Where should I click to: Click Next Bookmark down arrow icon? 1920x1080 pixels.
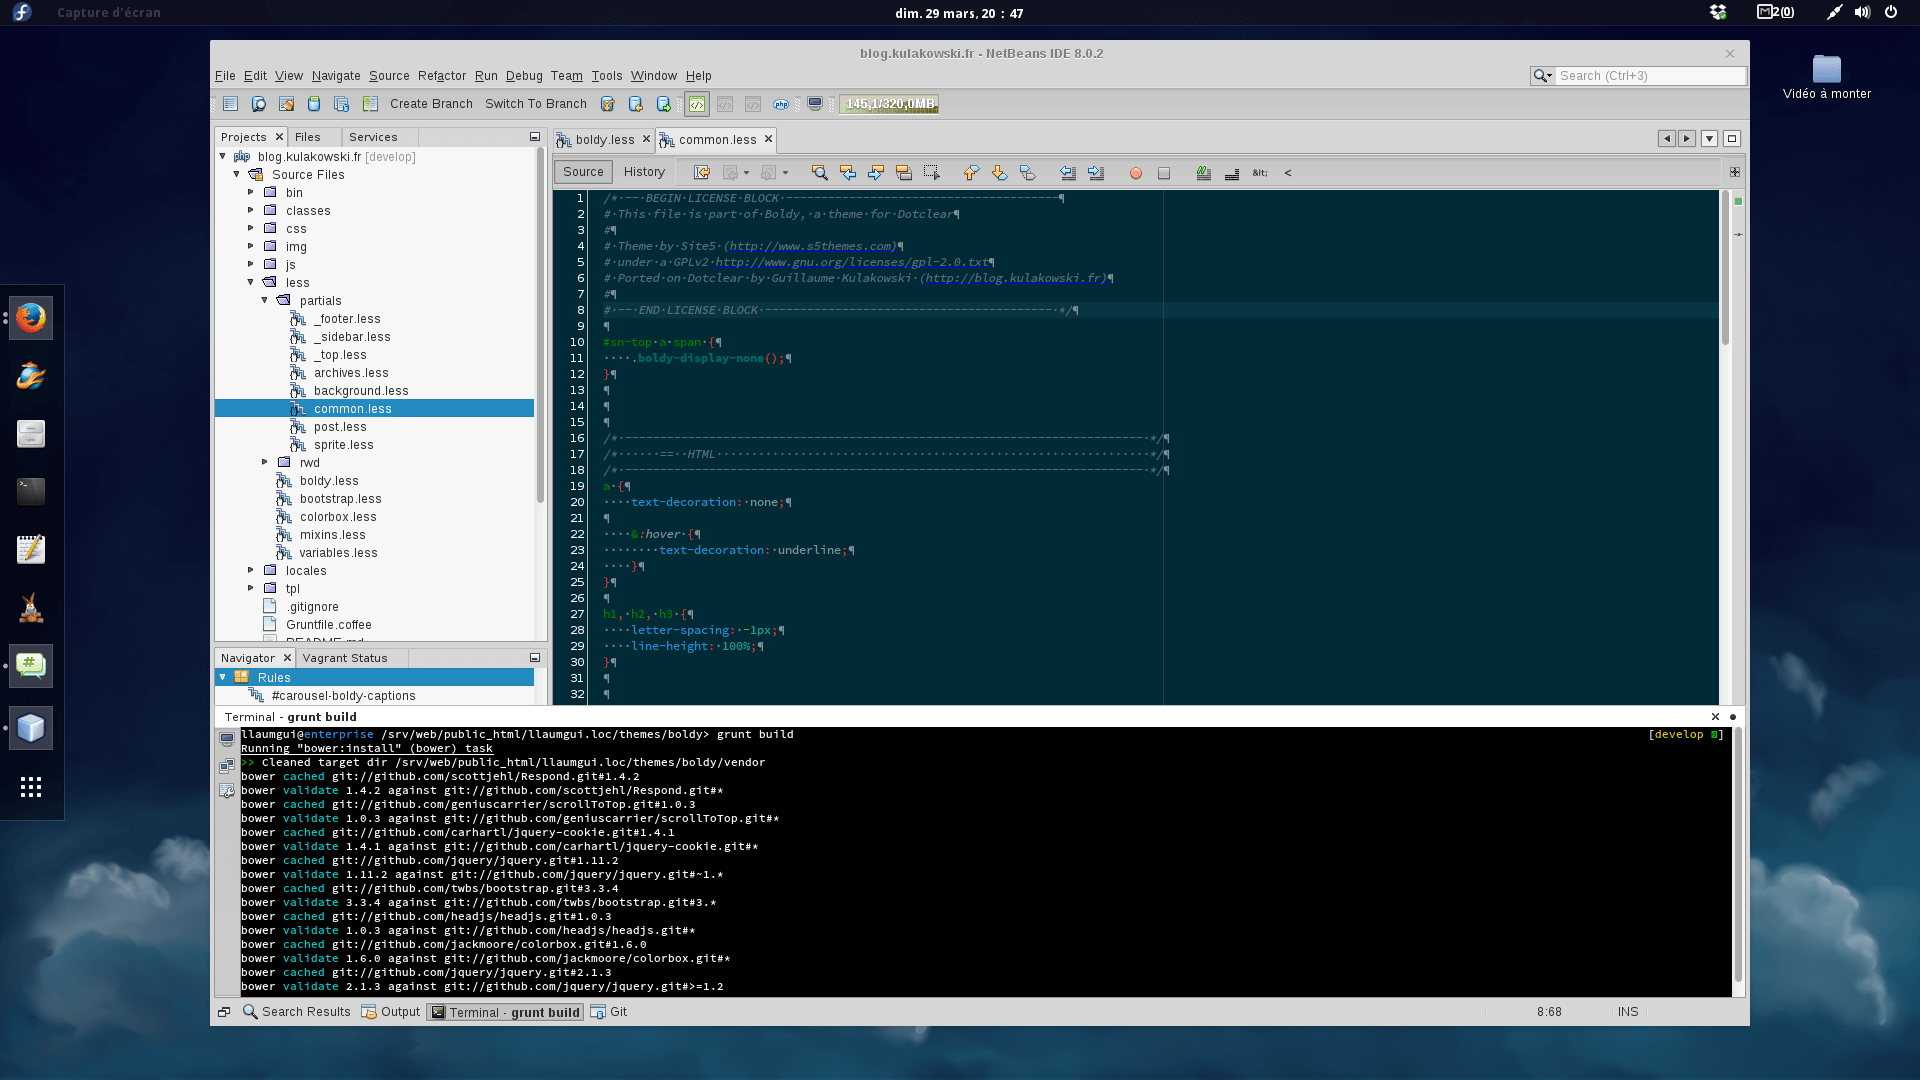999,173
